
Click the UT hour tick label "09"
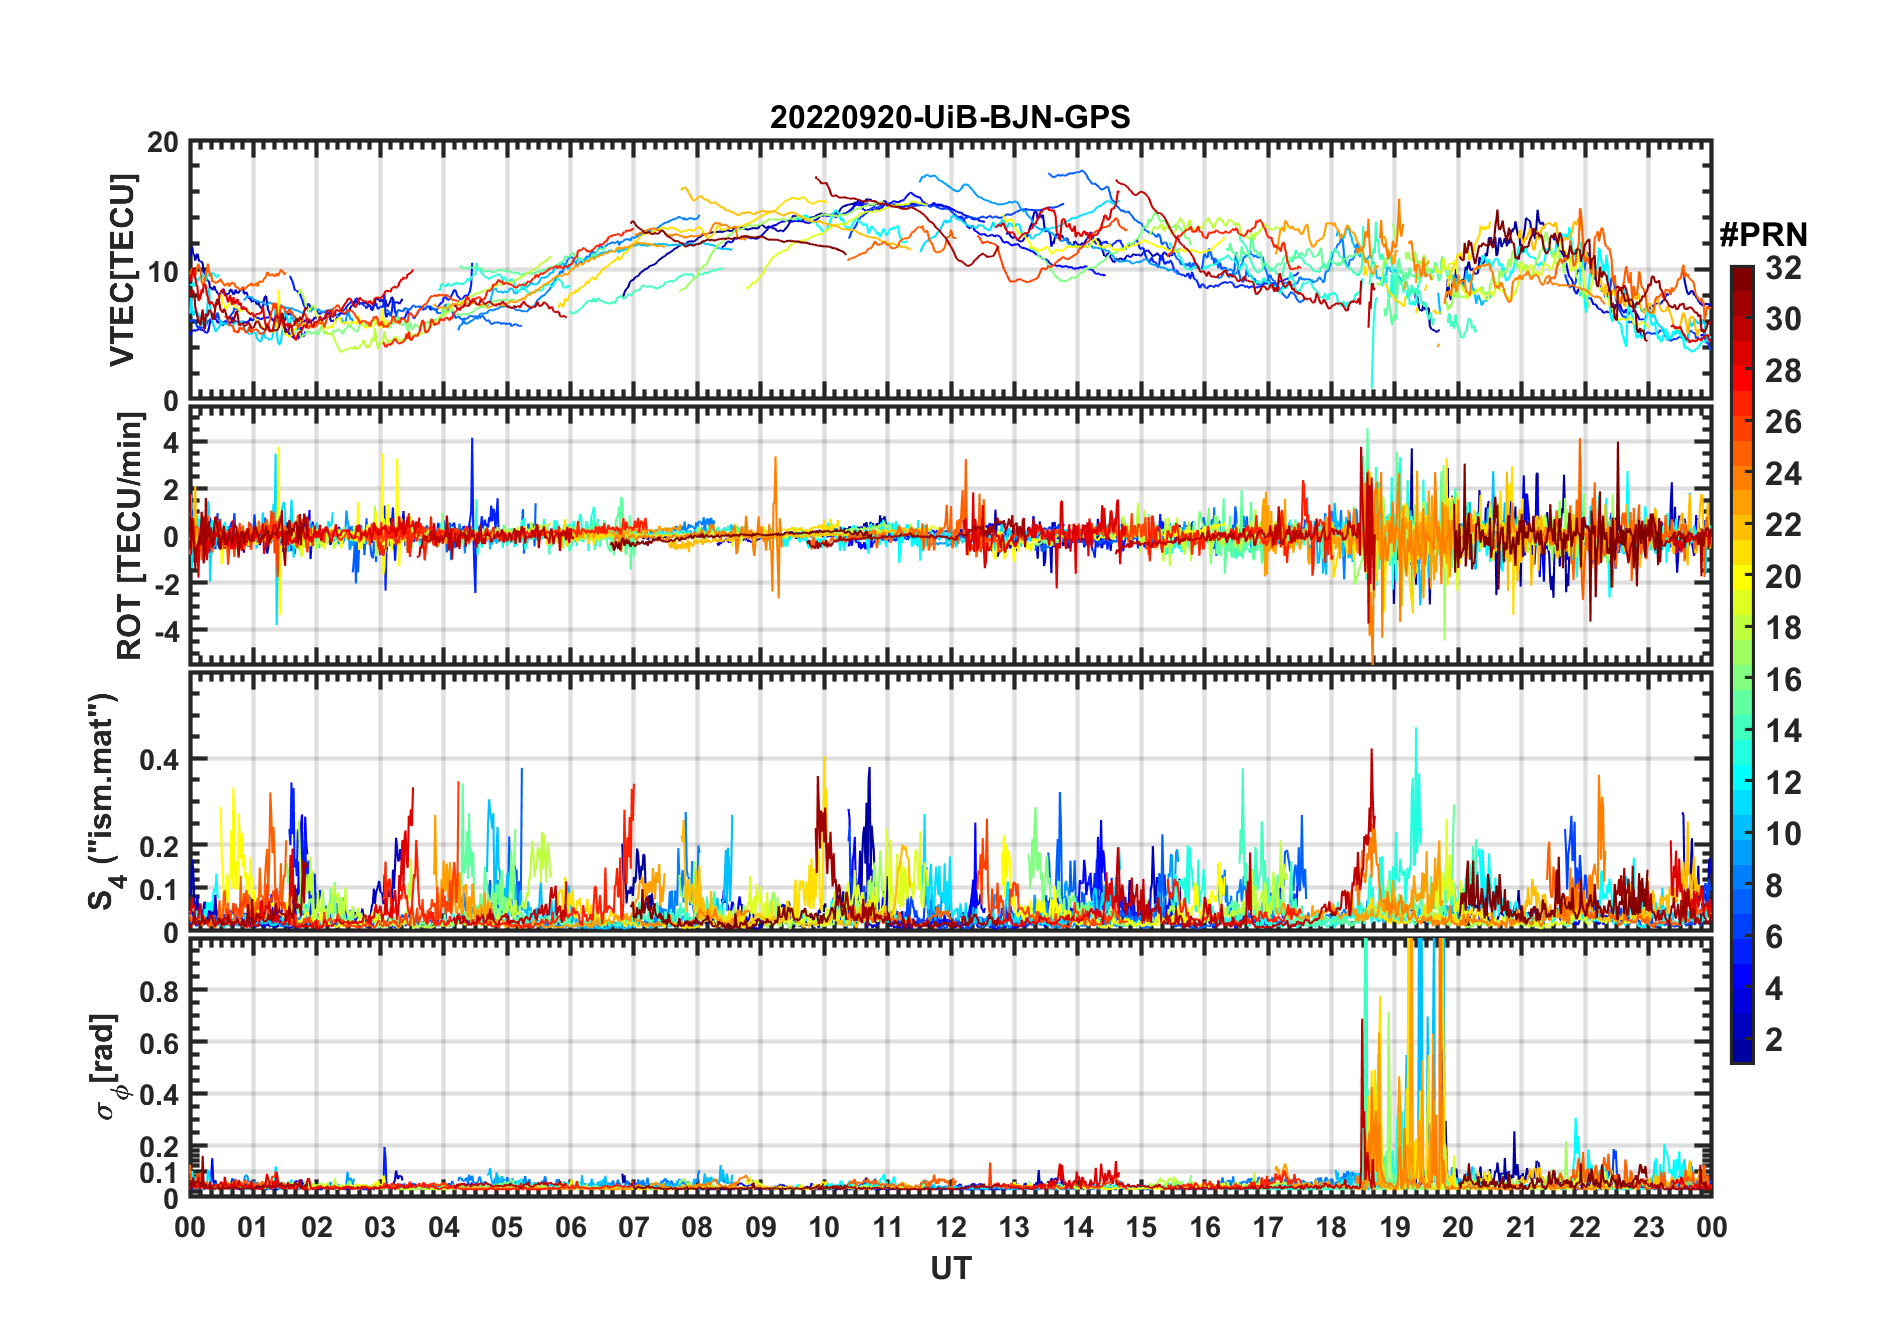click(x=761, y=1227)
